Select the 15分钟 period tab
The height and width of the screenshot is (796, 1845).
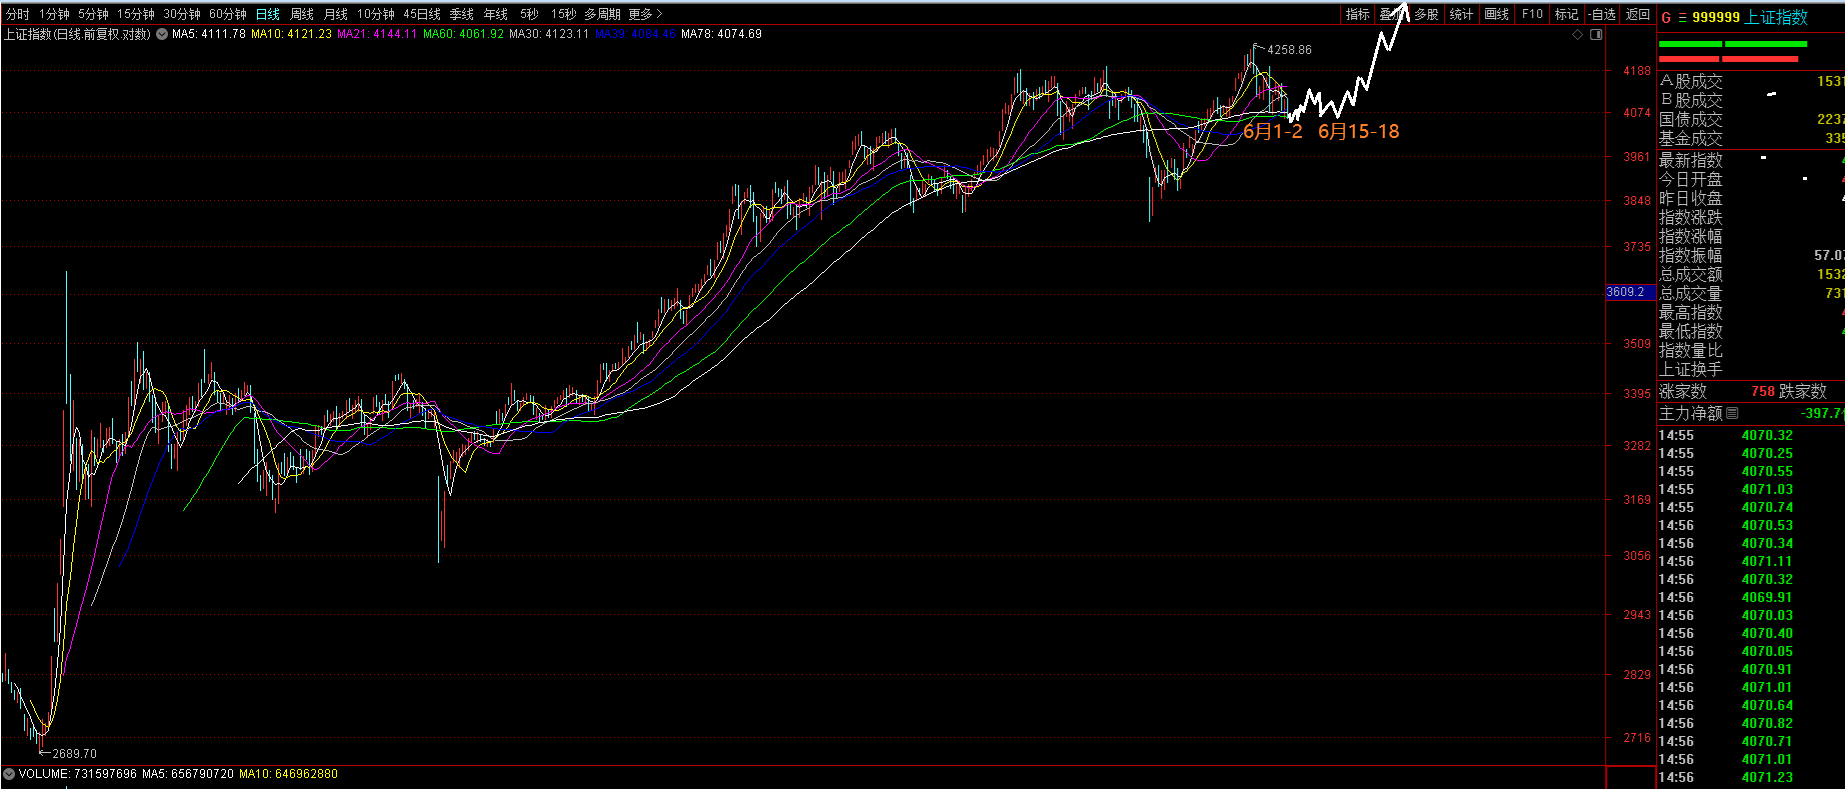coord(136,14)
